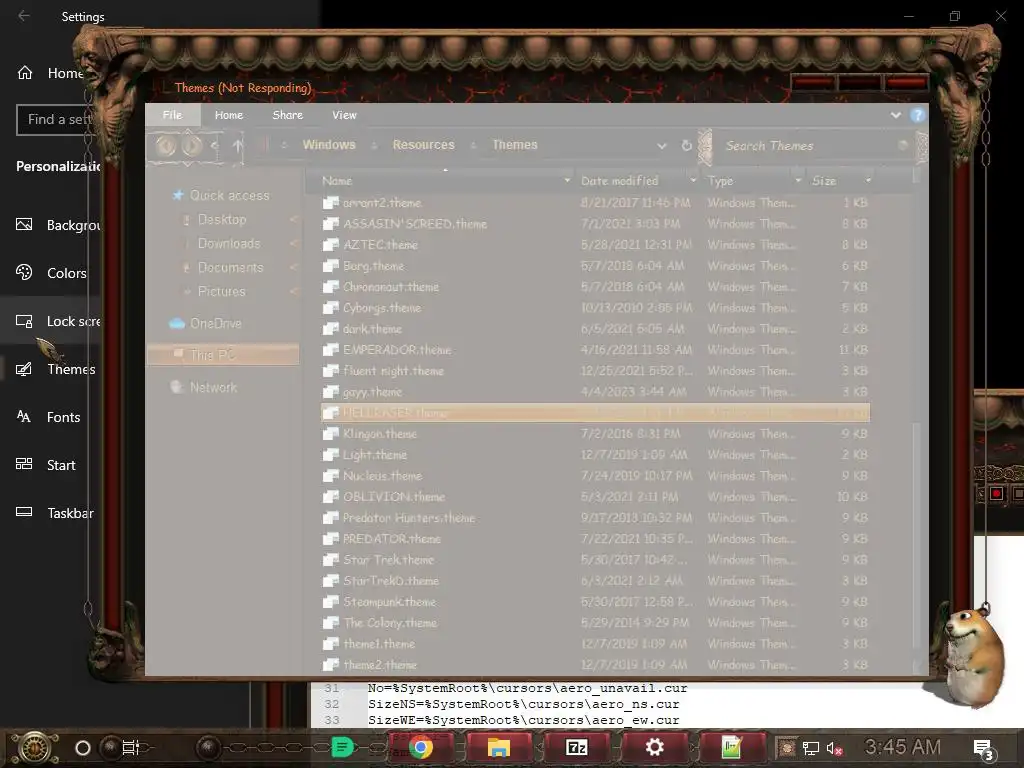Select the dark.theme file
1024x768 pixels.
click(595, 328)
